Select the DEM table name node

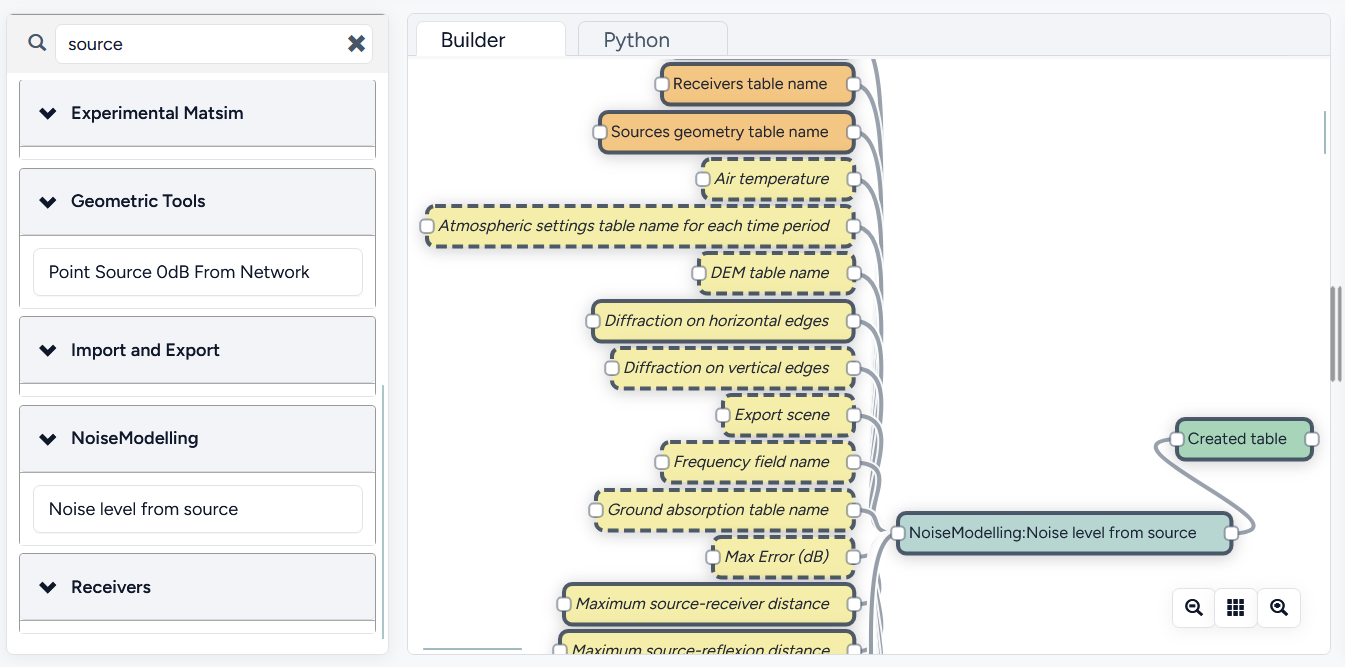coord(776,273)
